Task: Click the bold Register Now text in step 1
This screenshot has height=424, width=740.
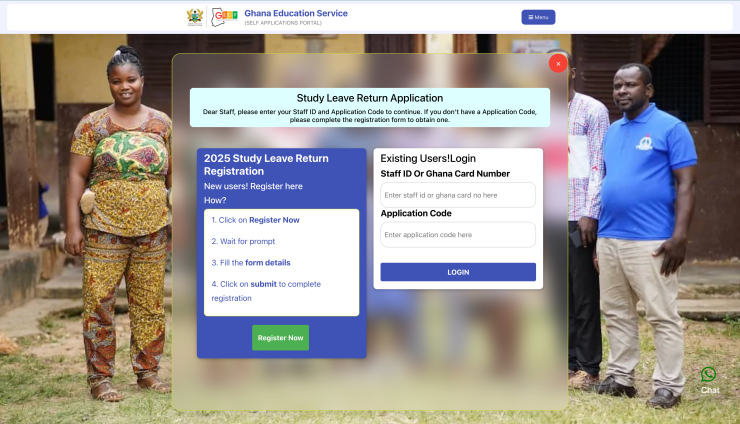Action: [274, 220]
